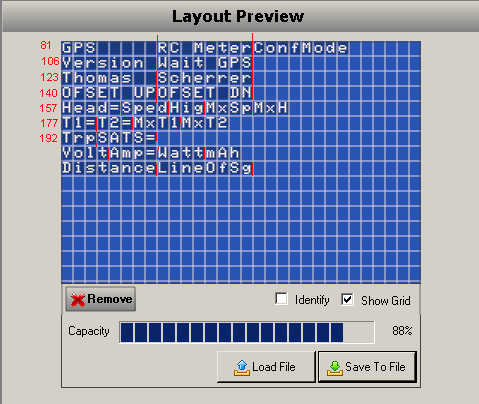Click the red X Remove icon
The image size is (479, 404).
pyautogui.click(x=78, y=299)
